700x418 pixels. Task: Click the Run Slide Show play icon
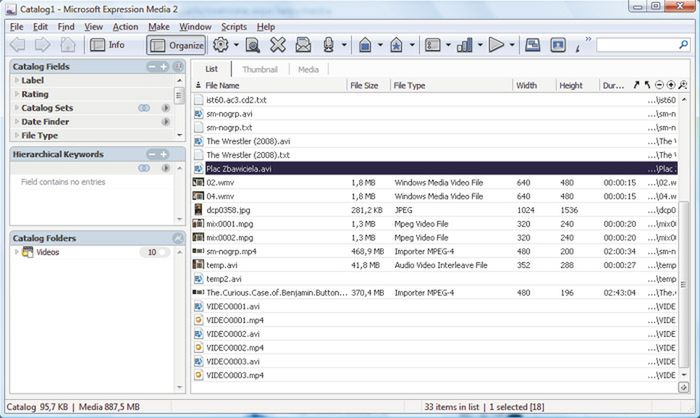coord(495,45)
